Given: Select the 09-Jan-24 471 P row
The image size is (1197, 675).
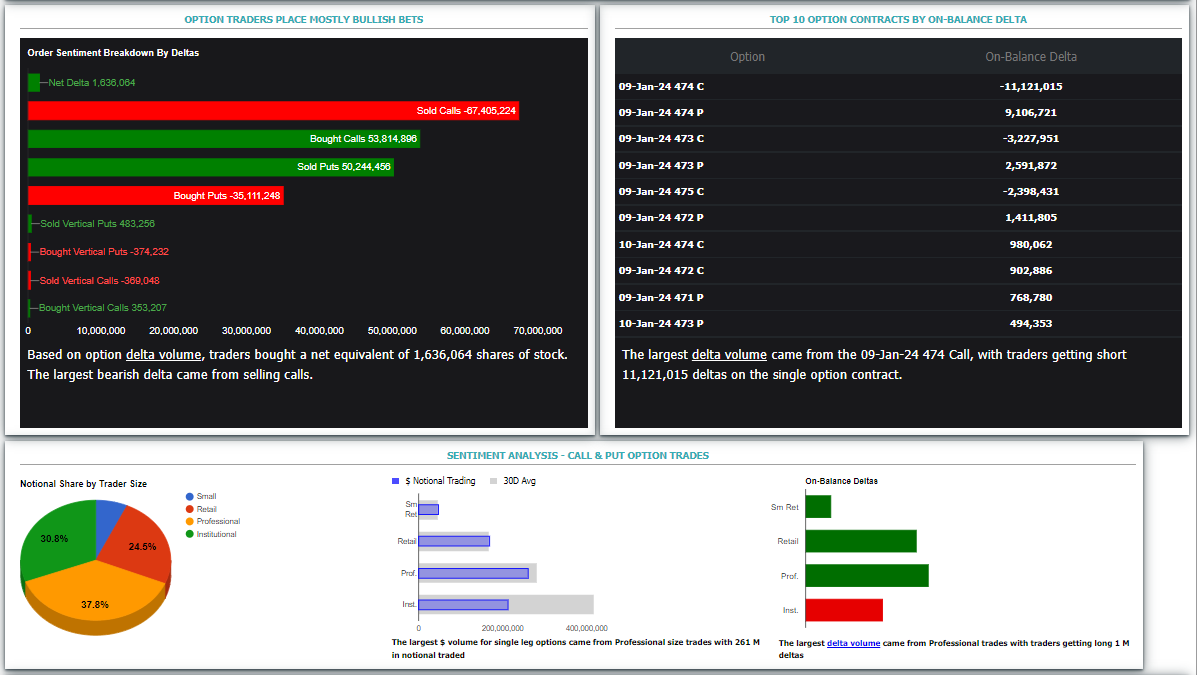Looking at the screenshot, I should tap(898, 297).
